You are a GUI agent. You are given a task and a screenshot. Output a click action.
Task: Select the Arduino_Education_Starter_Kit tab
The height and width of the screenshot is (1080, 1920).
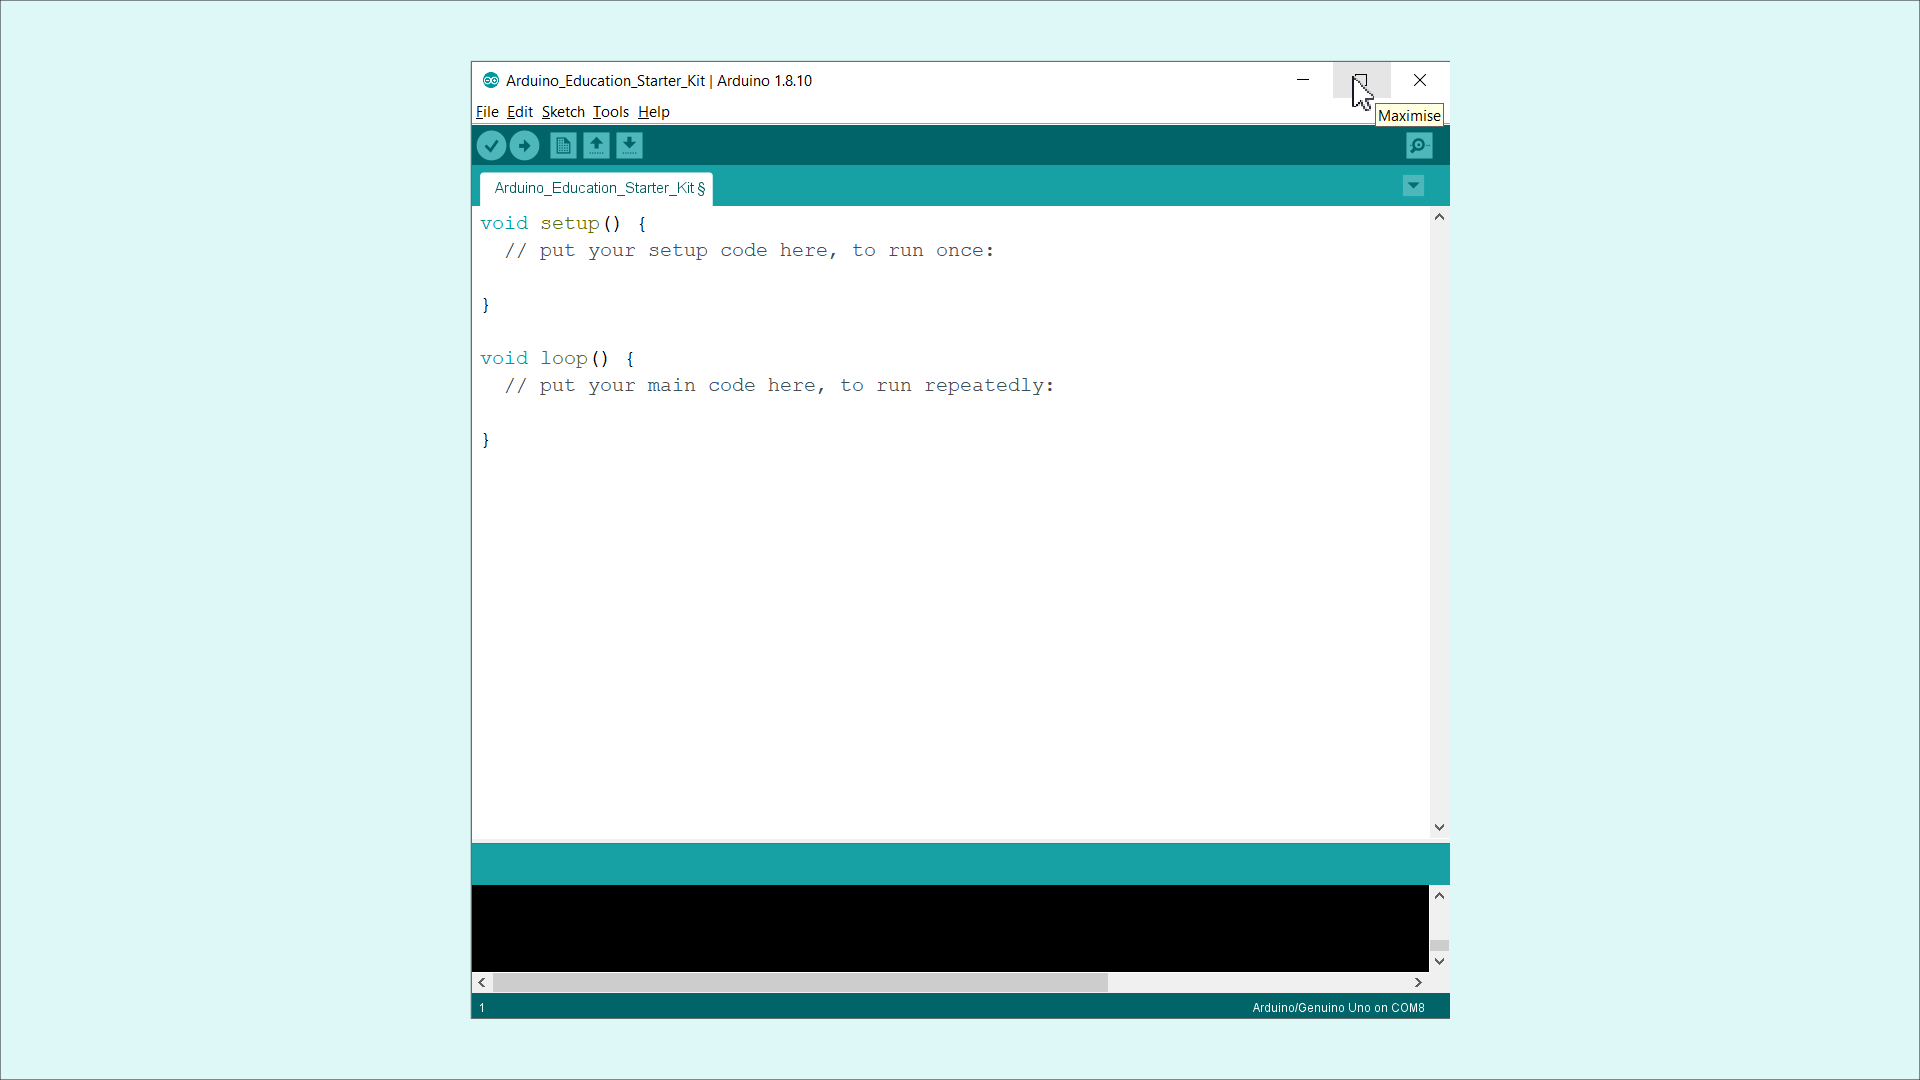(x=597, y=188)
